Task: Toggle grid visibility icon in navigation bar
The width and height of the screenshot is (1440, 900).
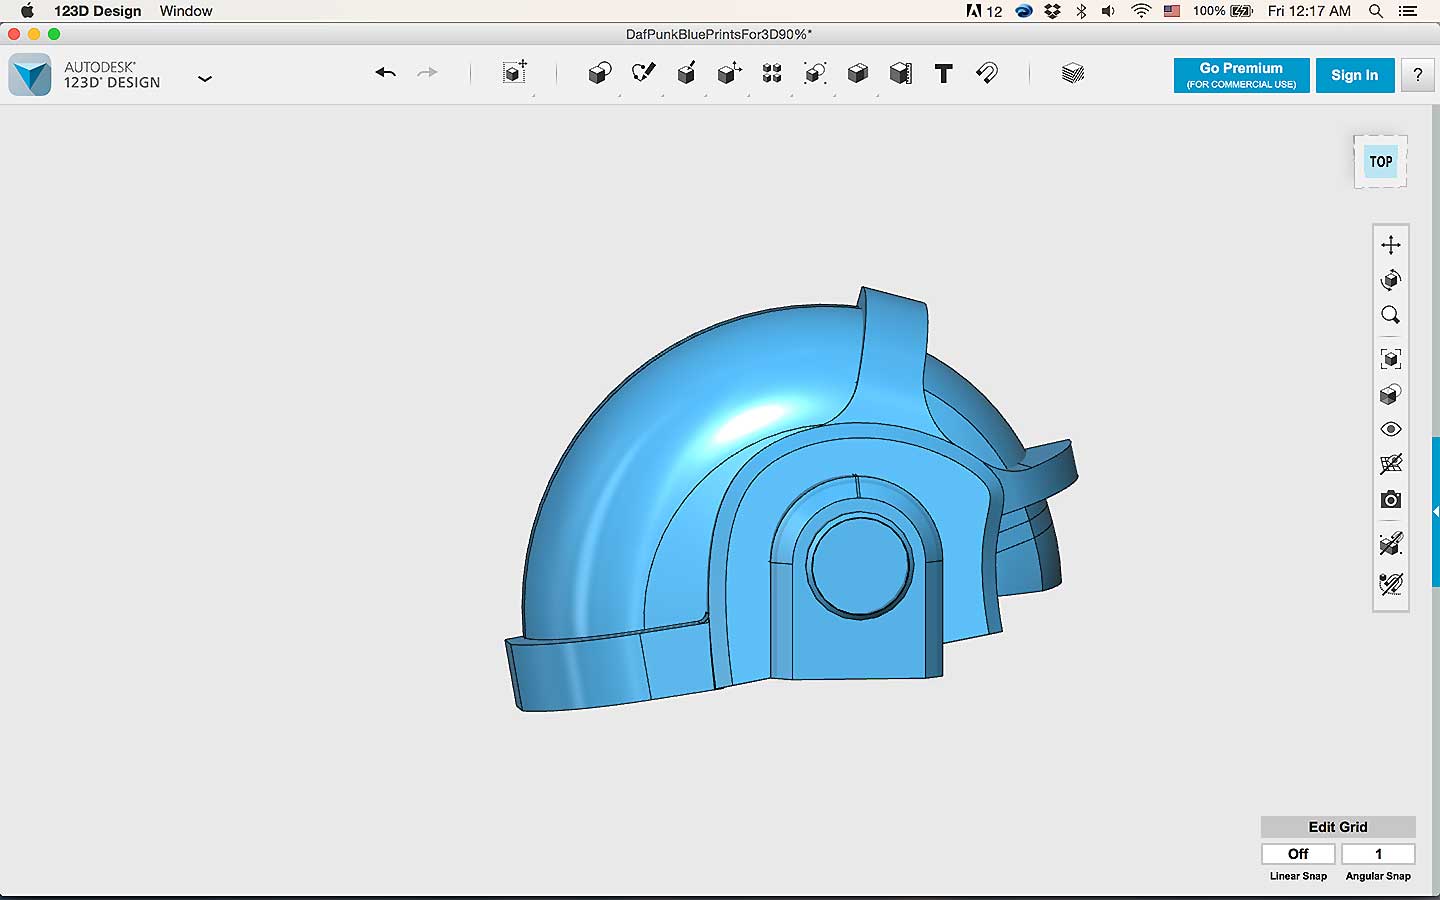Action: 1391,464
